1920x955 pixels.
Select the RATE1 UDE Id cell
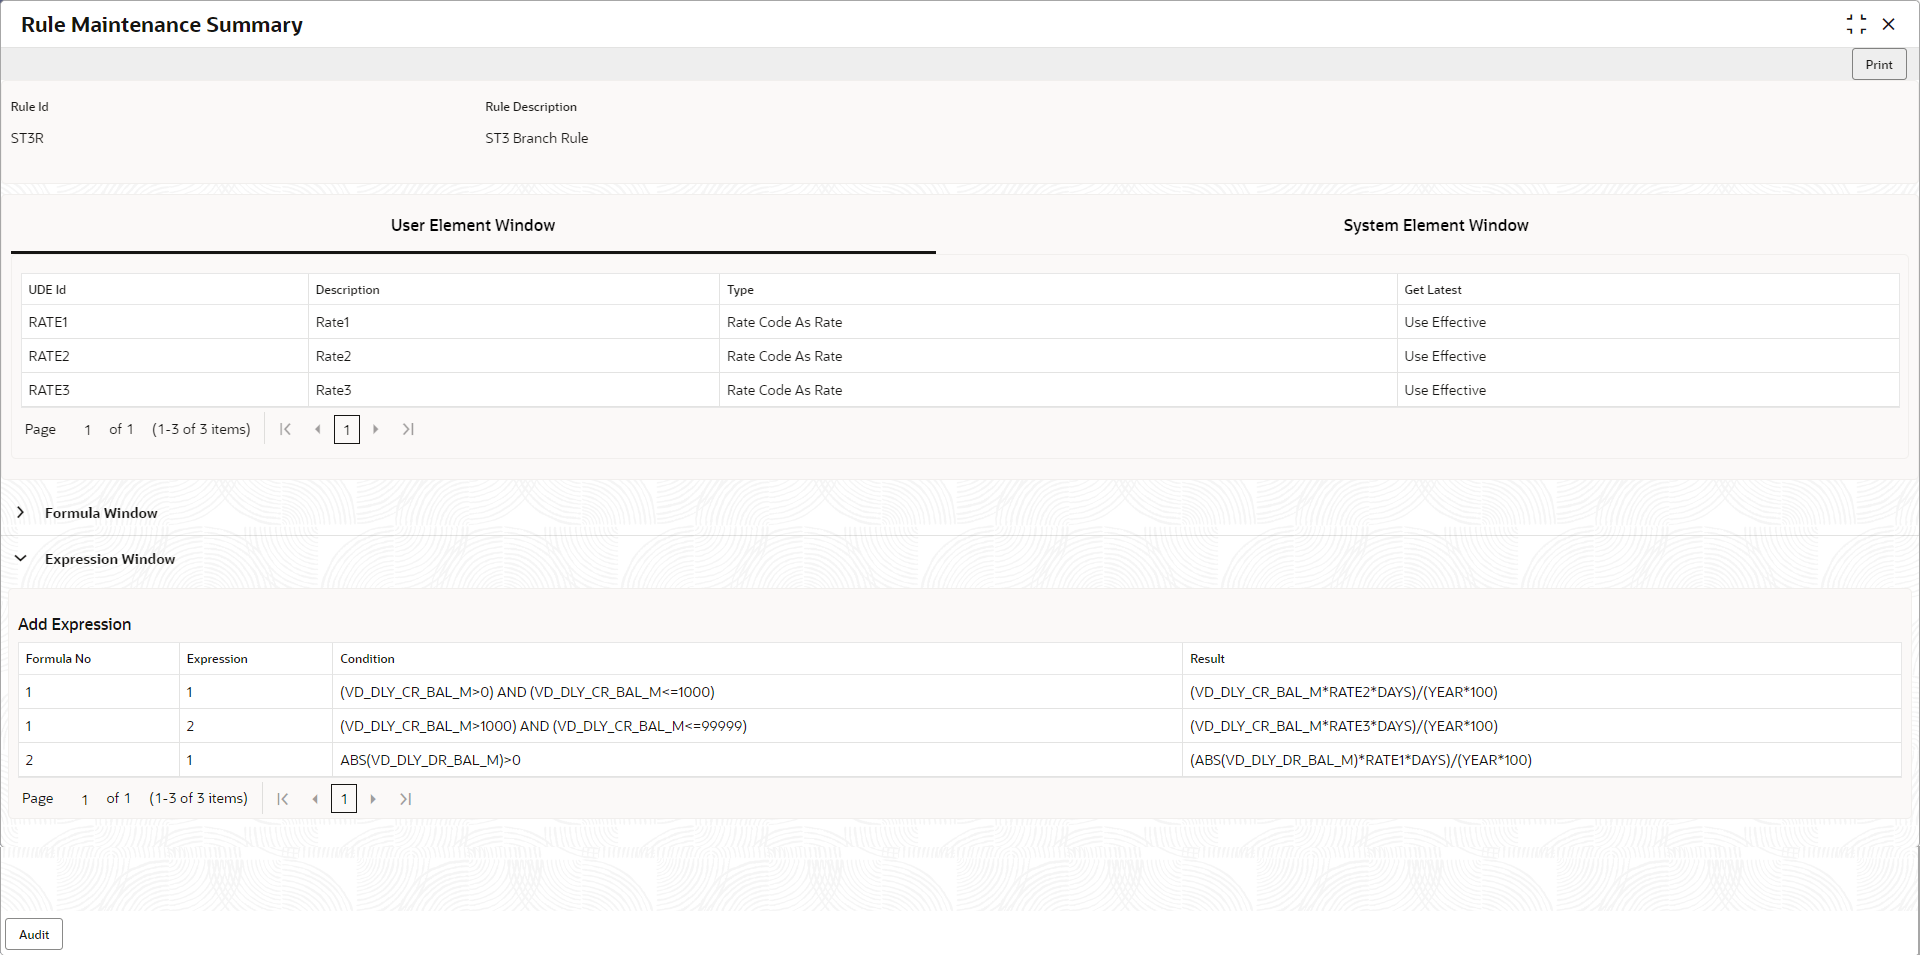[165, 322]
